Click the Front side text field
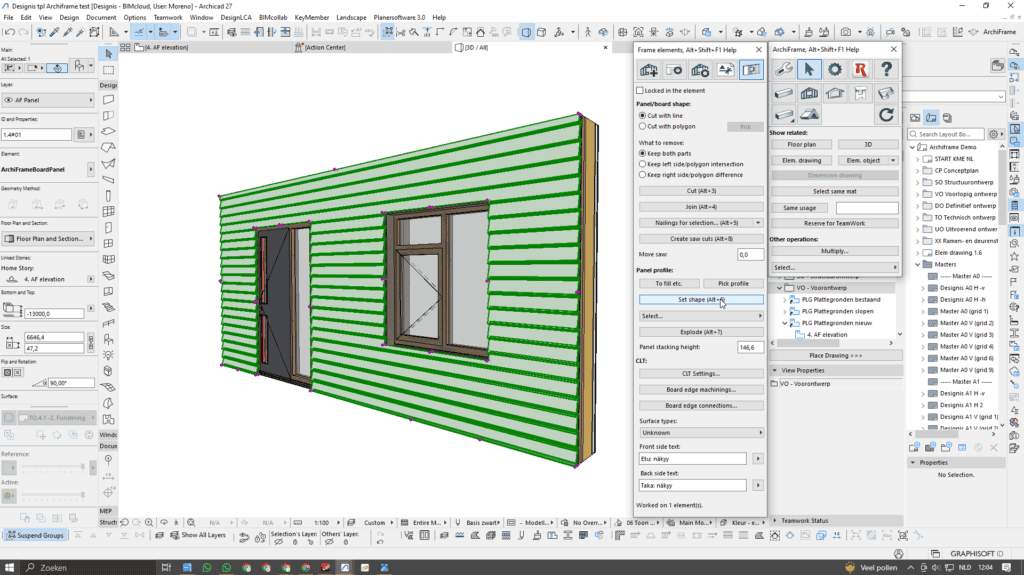 tap(692, 459)
